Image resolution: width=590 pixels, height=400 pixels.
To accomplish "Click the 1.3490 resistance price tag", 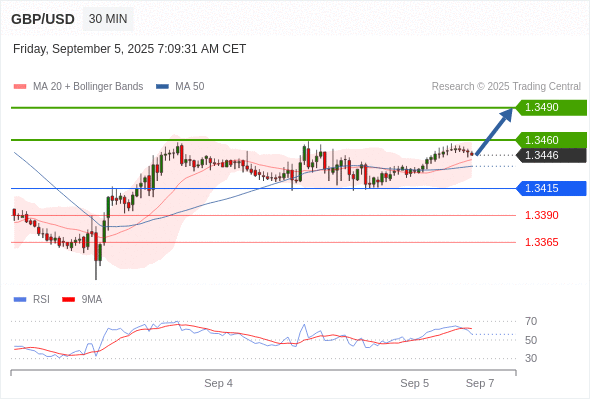I will 551,108.
